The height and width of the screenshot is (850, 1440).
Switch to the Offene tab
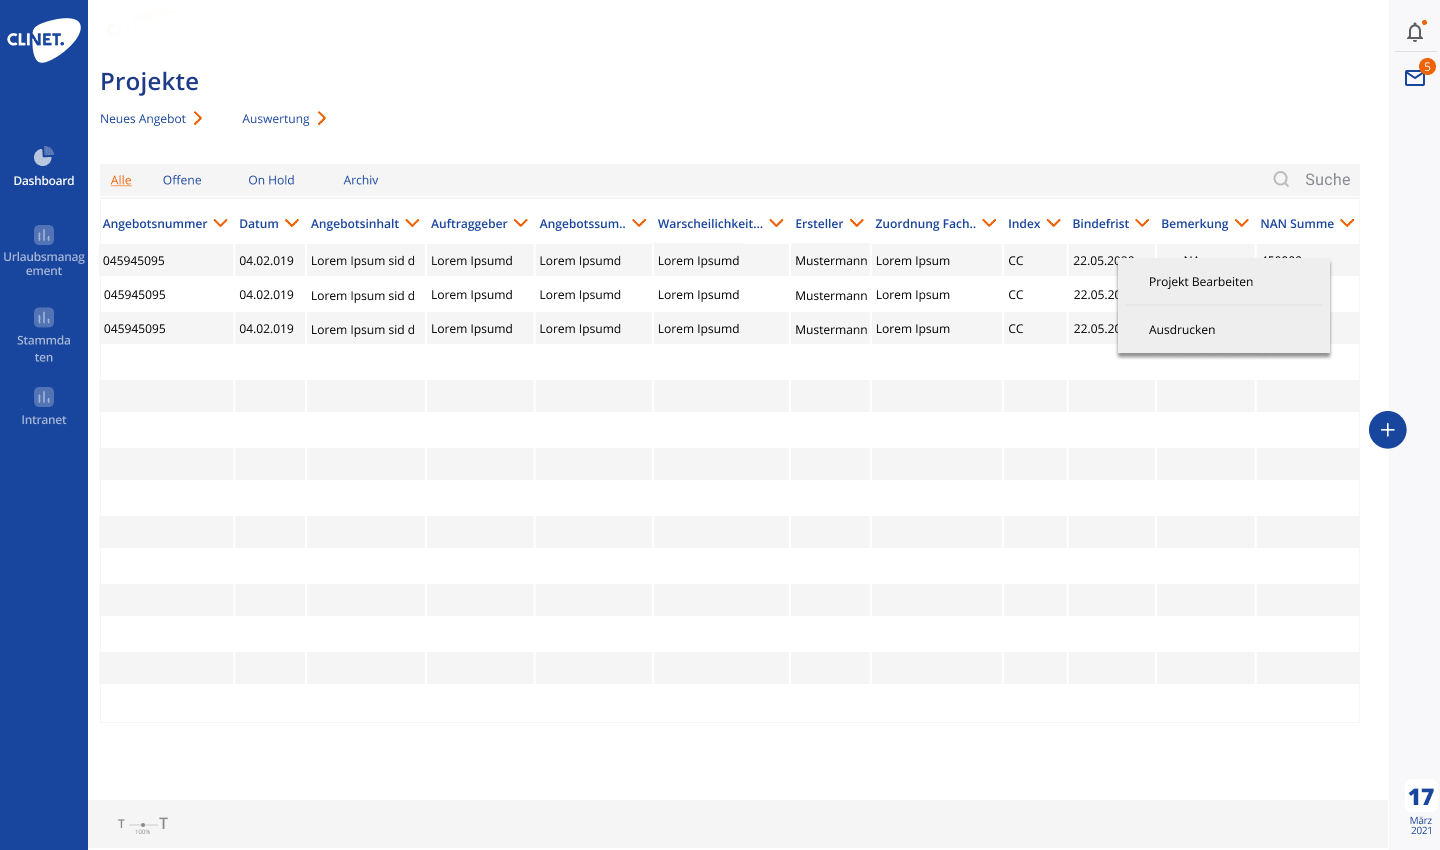point(182,180)
